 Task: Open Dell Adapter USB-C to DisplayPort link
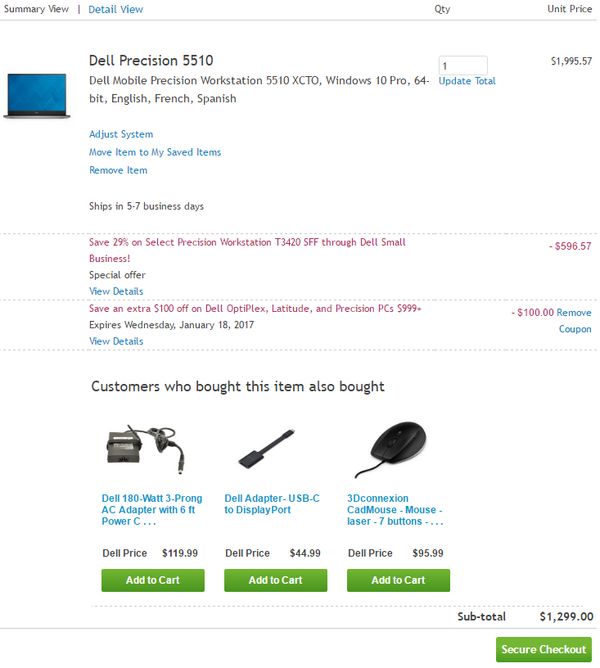click(272, 503)
